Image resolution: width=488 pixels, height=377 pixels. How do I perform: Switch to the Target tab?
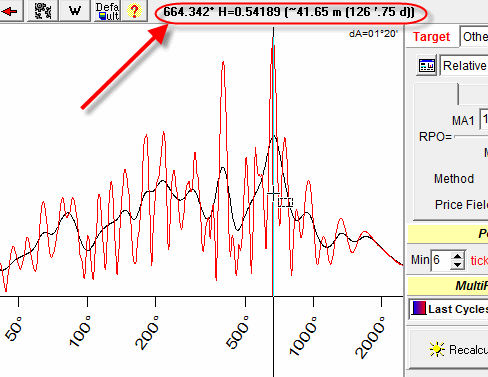tap(431, 37)
